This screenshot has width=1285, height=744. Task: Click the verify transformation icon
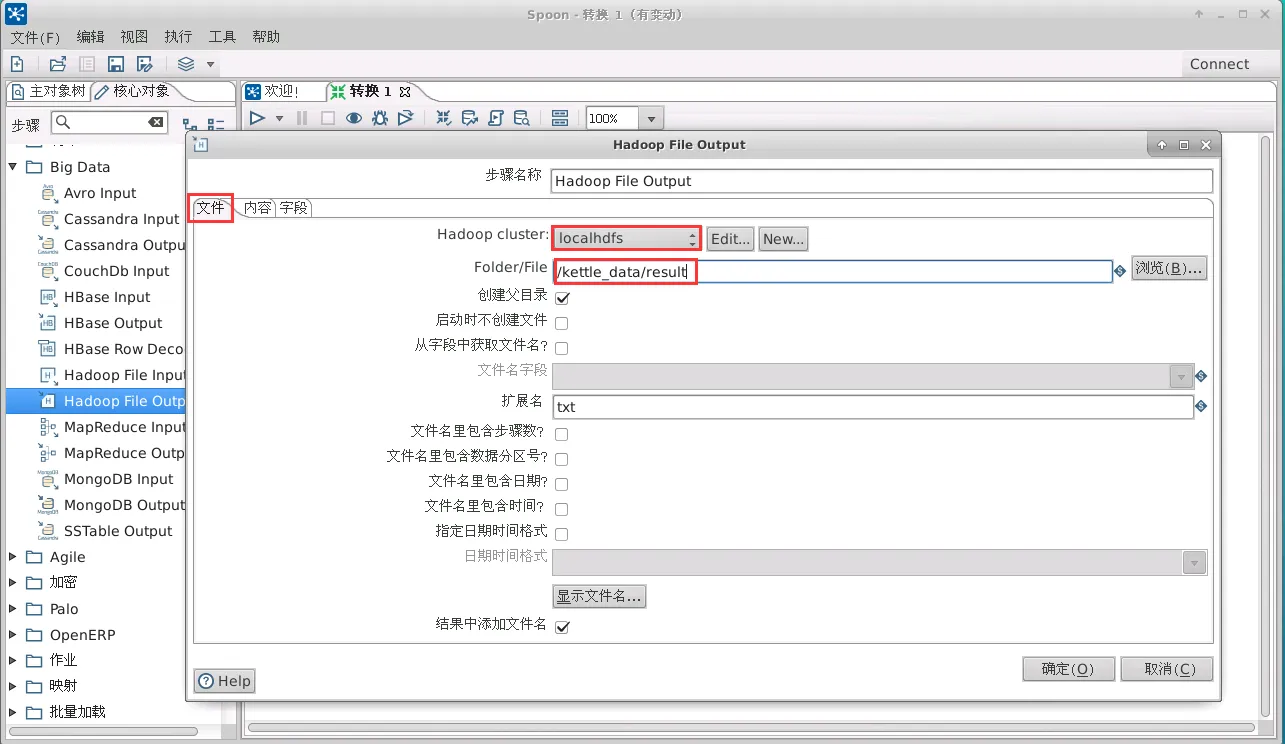pos(444,118)
